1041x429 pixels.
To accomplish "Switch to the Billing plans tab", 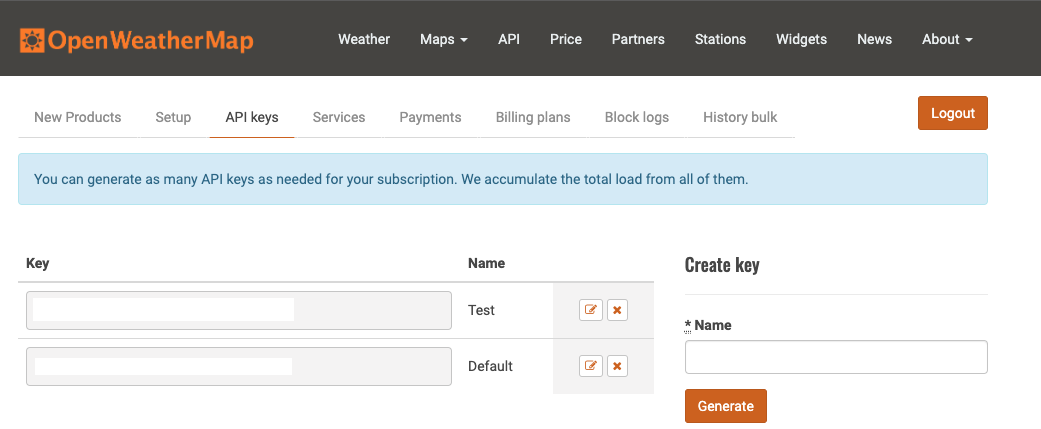I will (532, 118).
